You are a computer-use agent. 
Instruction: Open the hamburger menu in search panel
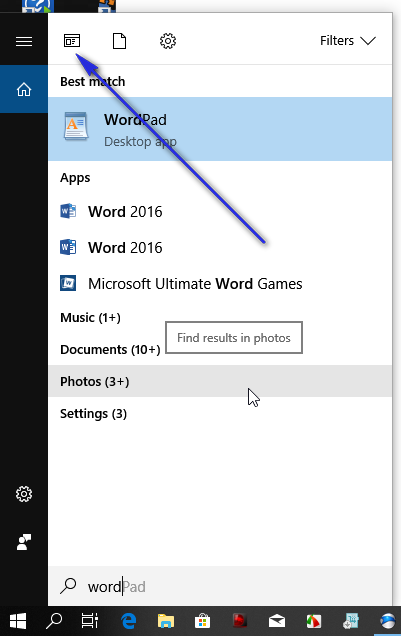pyautogui.click(x=24, y=41)
